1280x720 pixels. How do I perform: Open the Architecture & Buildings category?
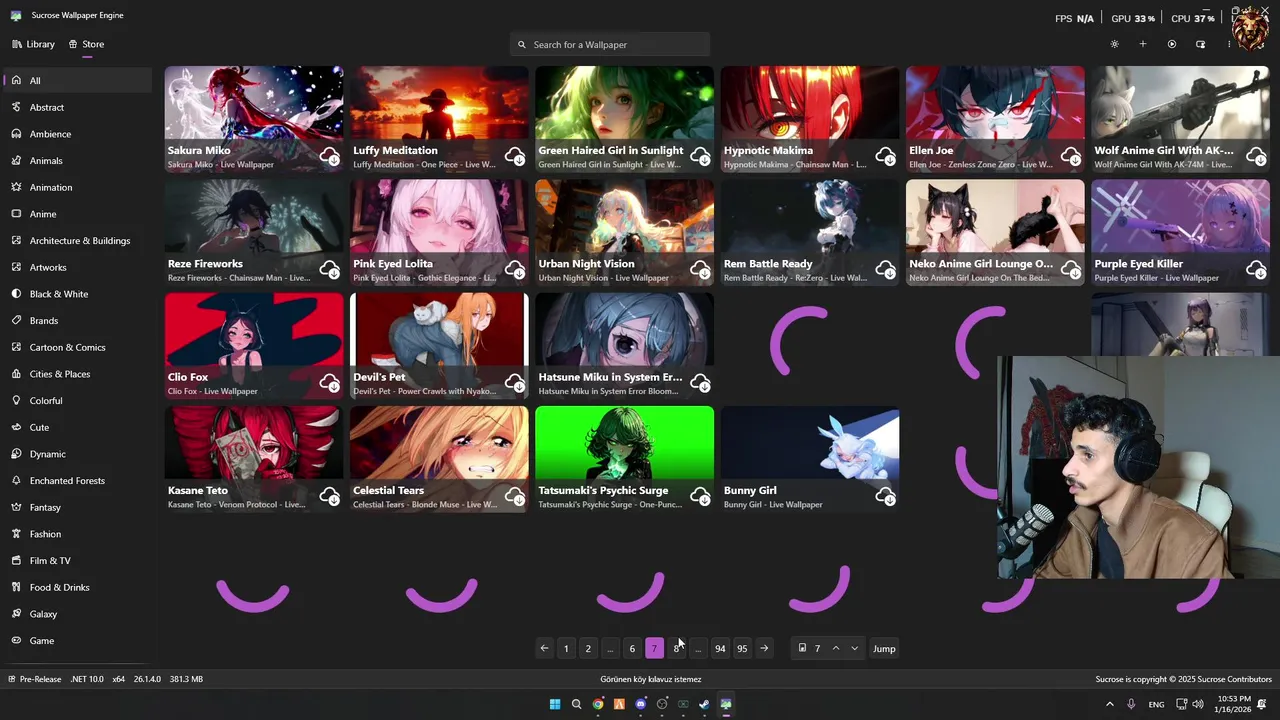coord(78,241)
